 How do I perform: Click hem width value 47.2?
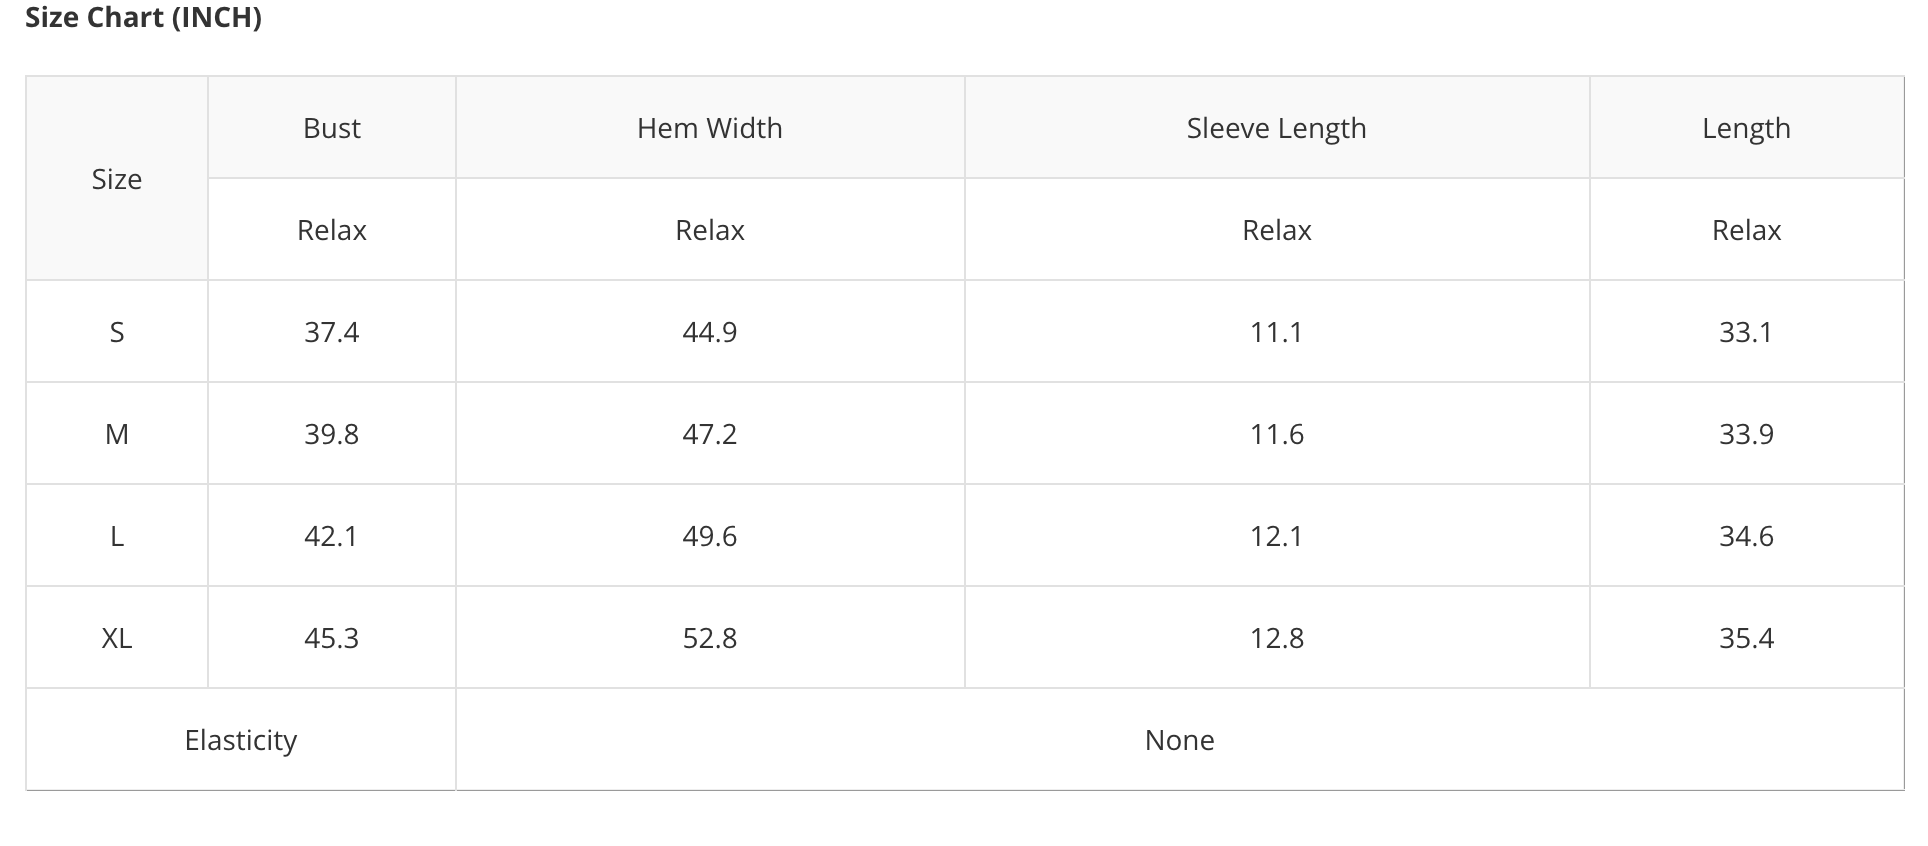click(x=710, y=434)
